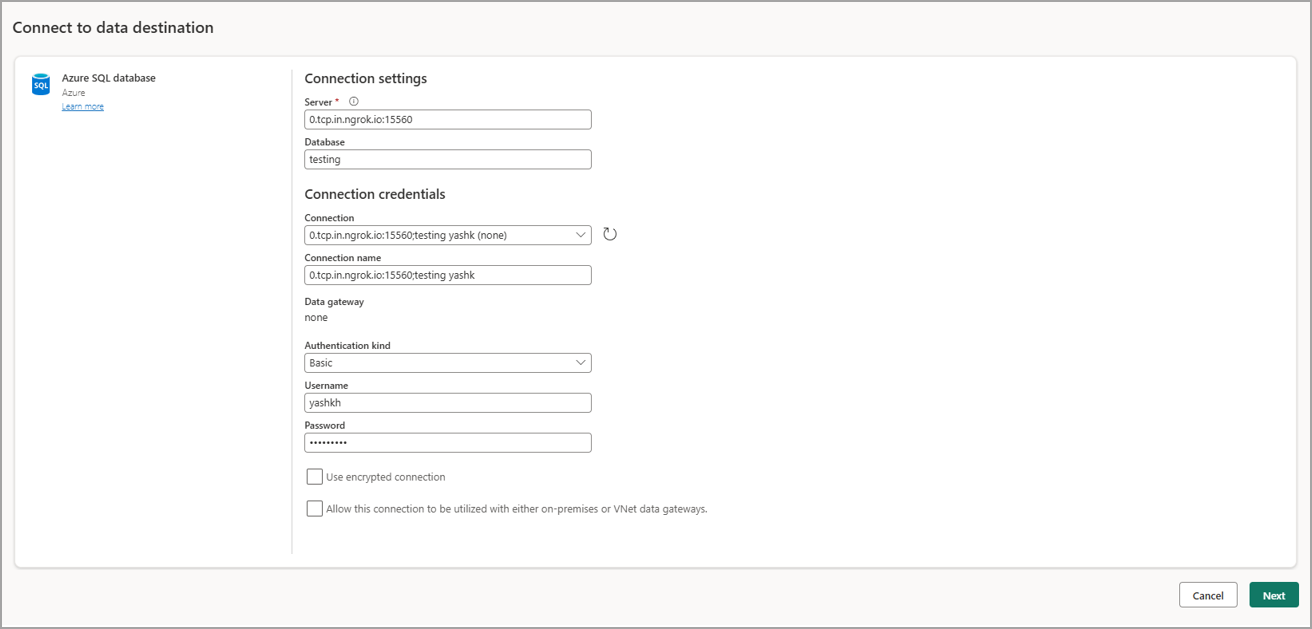Click the Next button
This screenshot has height=629, width=1312.
pos(1273,594)
